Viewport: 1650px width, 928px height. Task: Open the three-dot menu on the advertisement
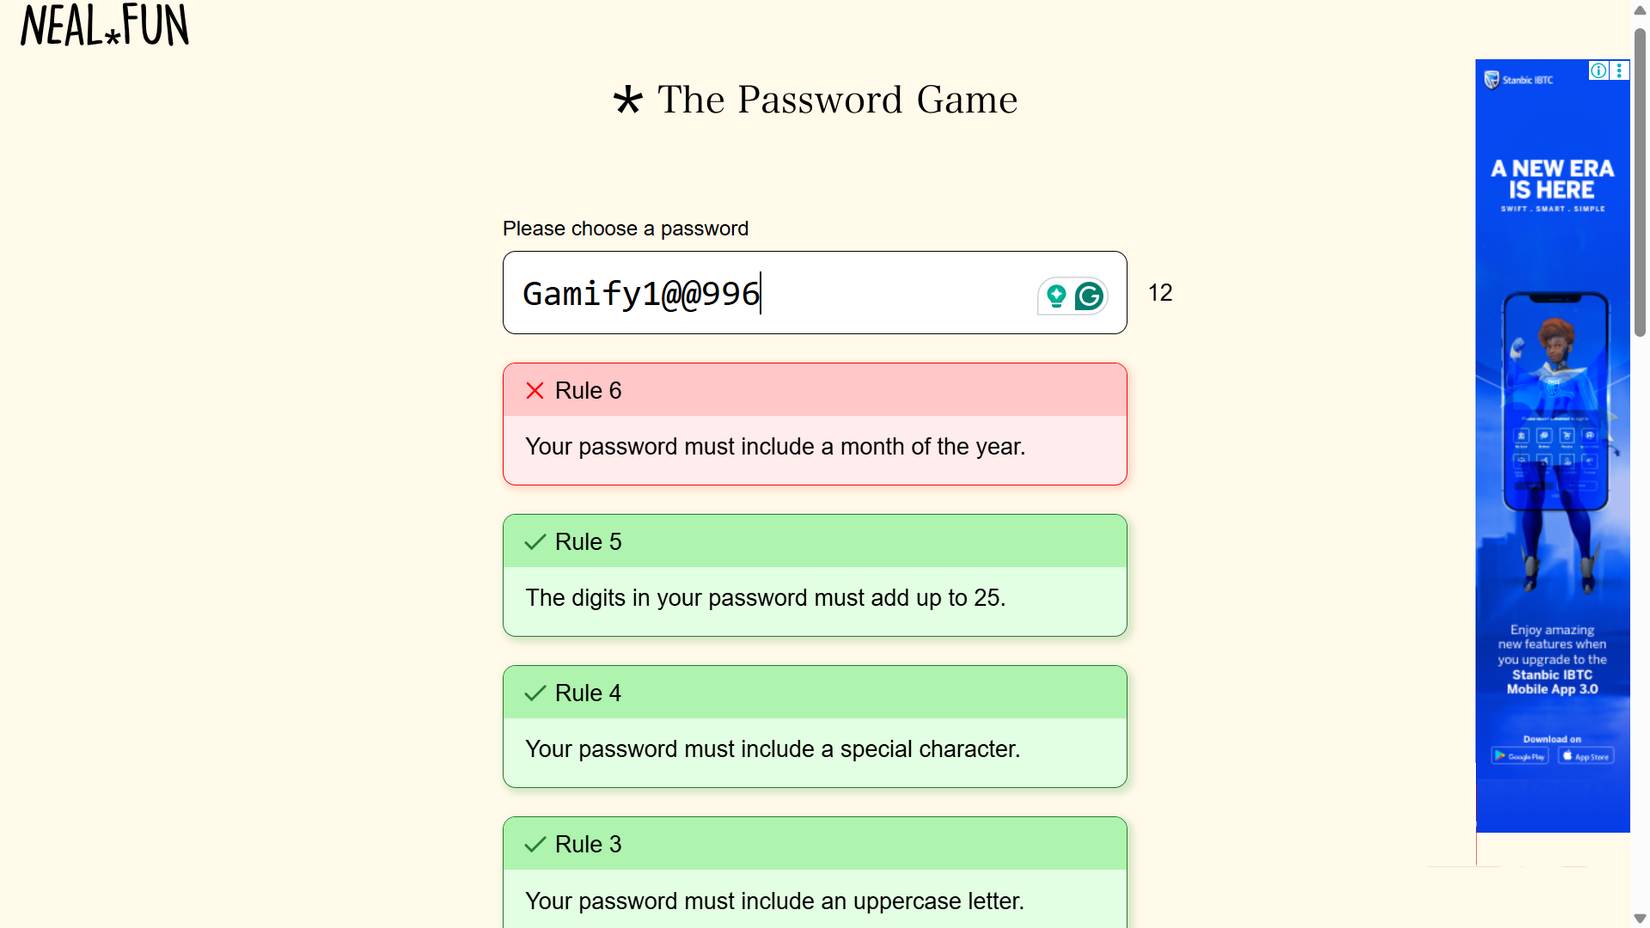1618,71
